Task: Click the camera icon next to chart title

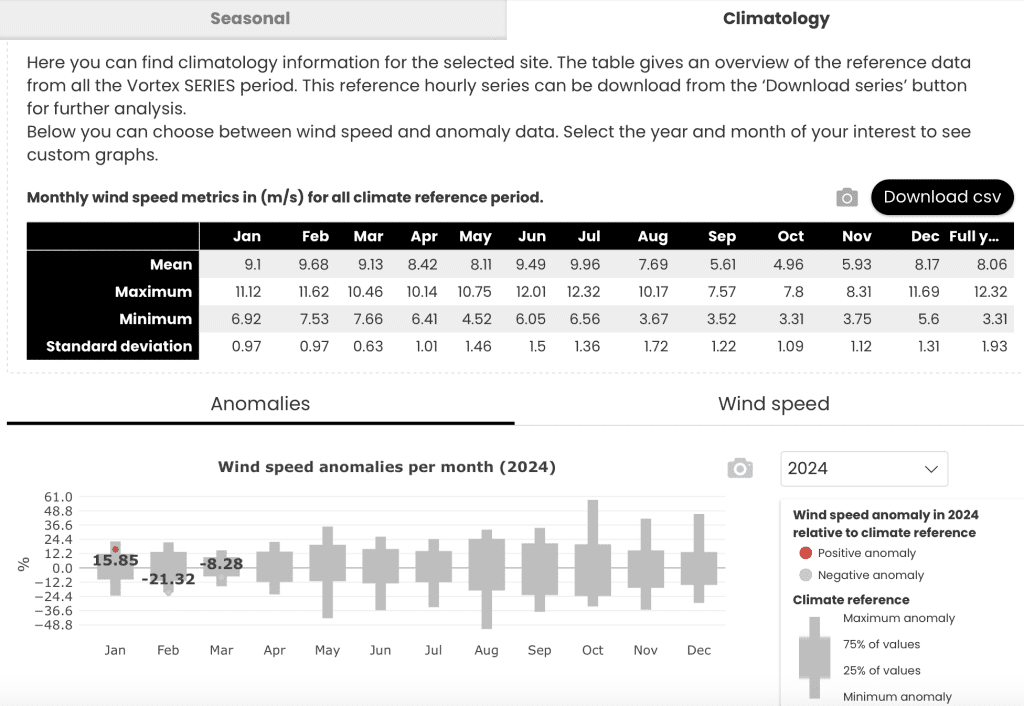Action: (740, 468)
